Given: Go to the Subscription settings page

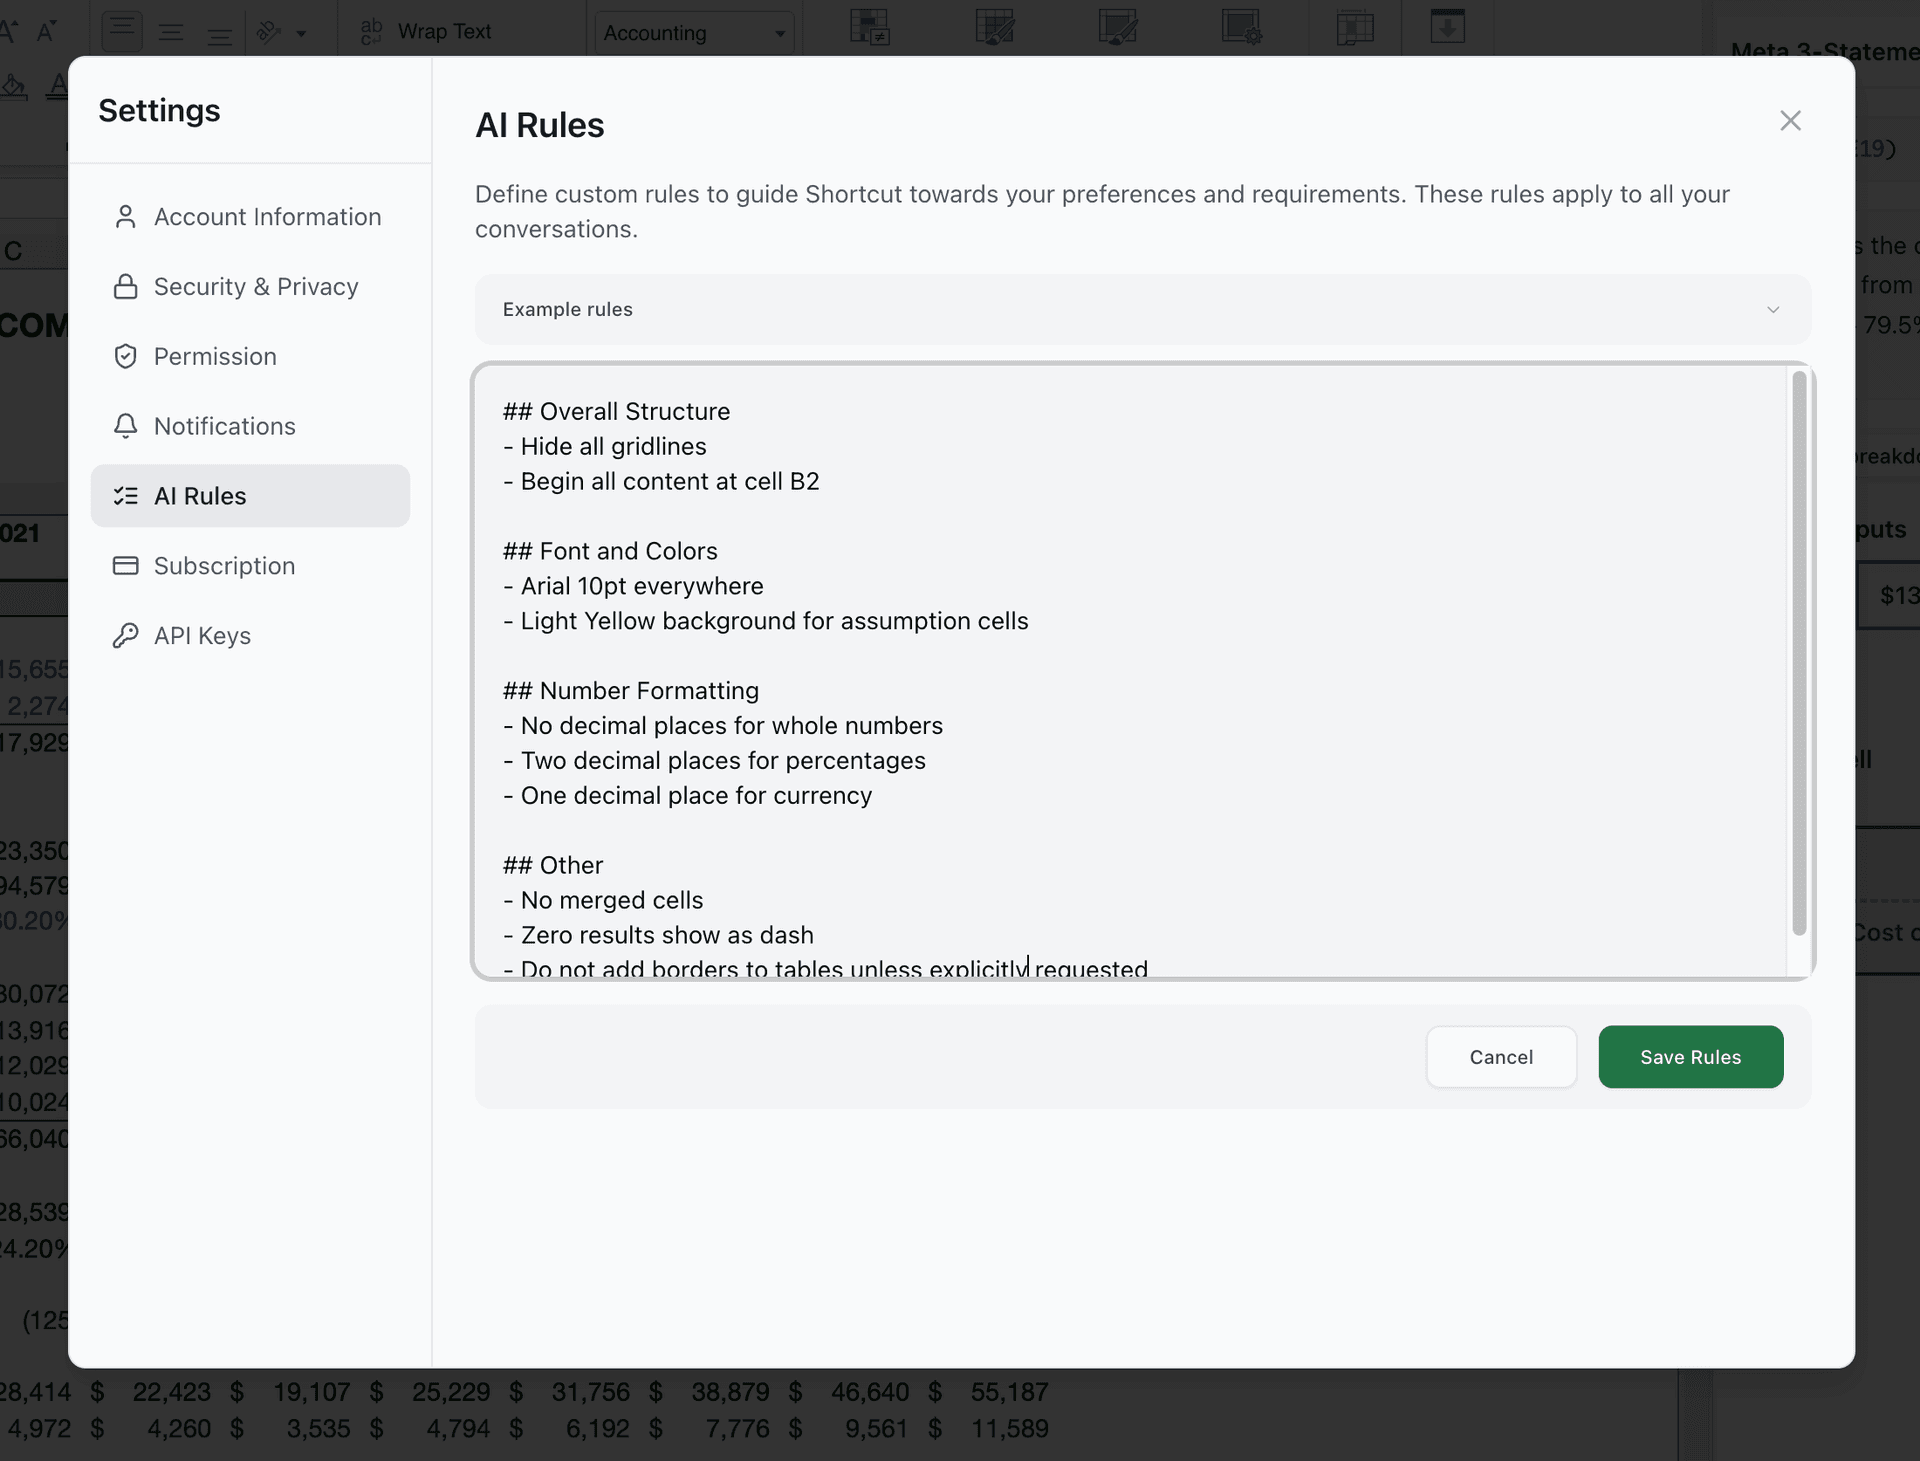Looking at the screenshot, I should 224,565.
